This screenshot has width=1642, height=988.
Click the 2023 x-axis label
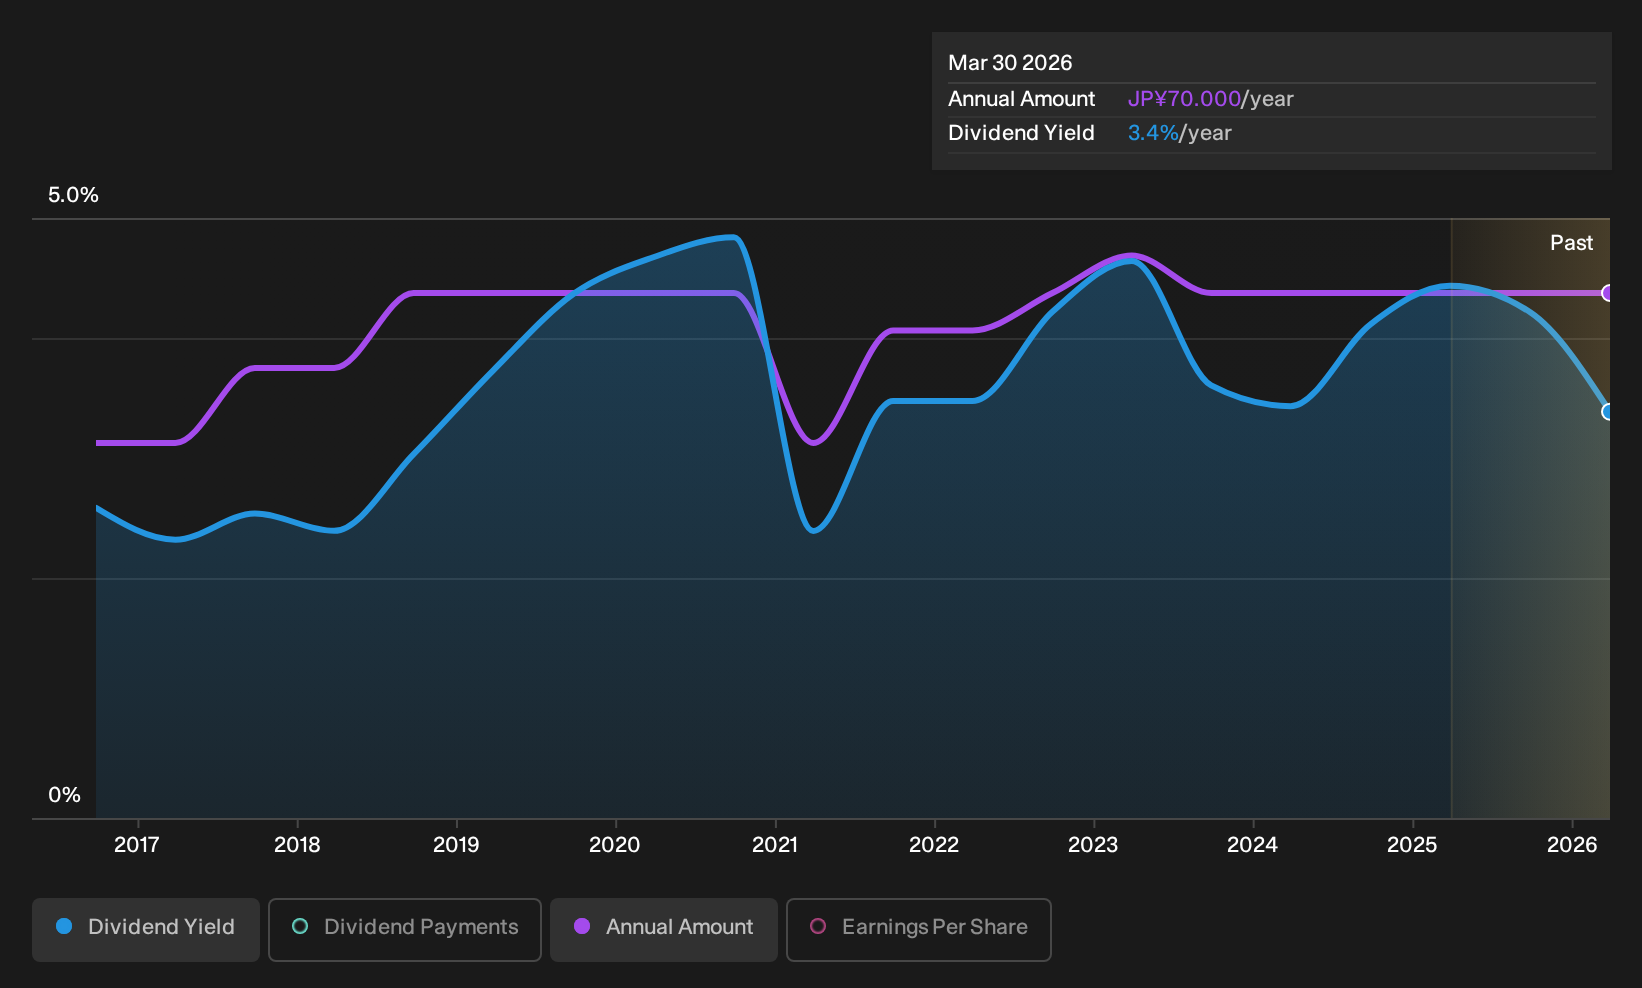pyautogui.click(x=1093, y=845)
